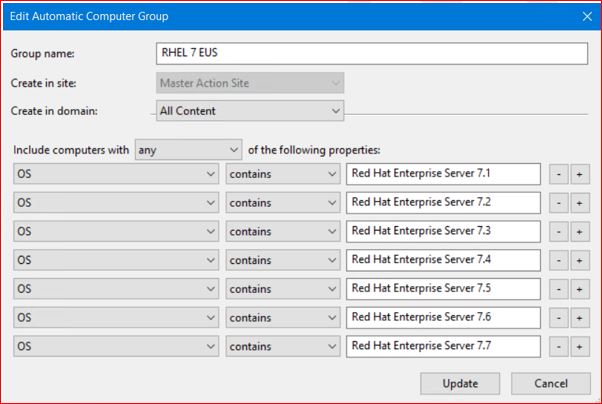The image size is (602, 404).
Task: Click the Update button
Action: click(x=460, y=383)
